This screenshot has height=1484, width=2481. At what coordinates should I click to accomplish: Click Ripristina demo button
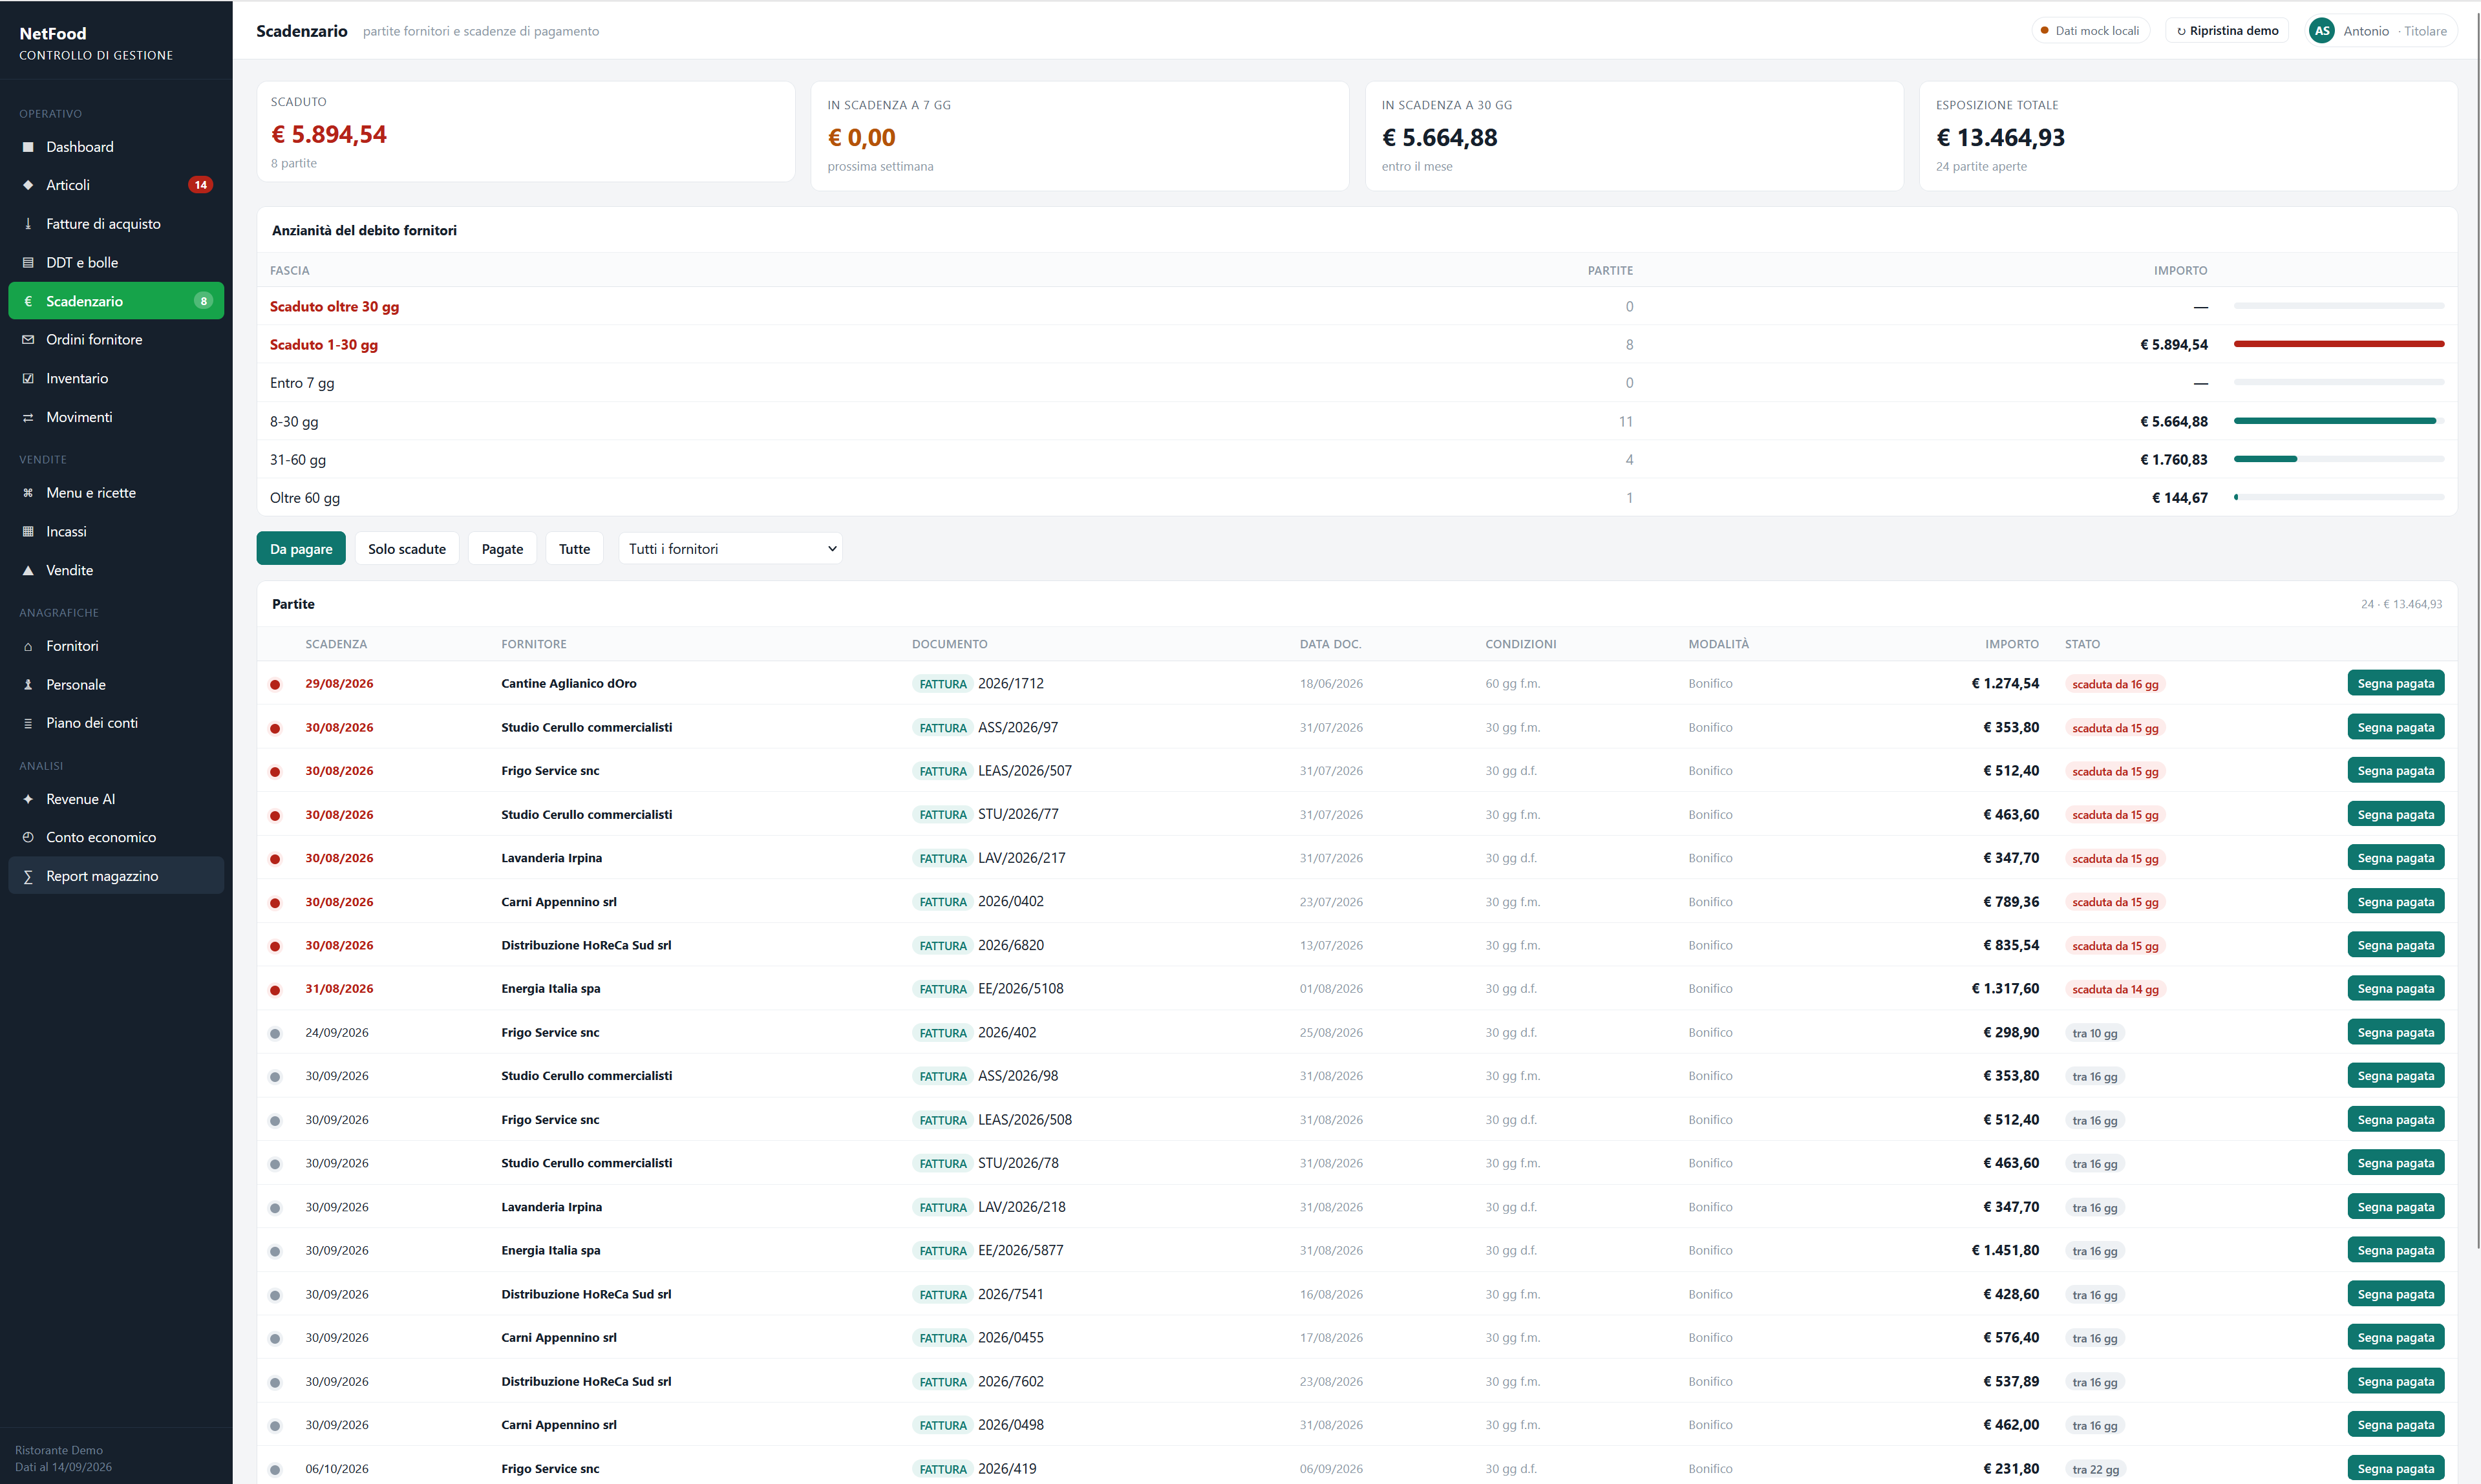[2227, 31]
